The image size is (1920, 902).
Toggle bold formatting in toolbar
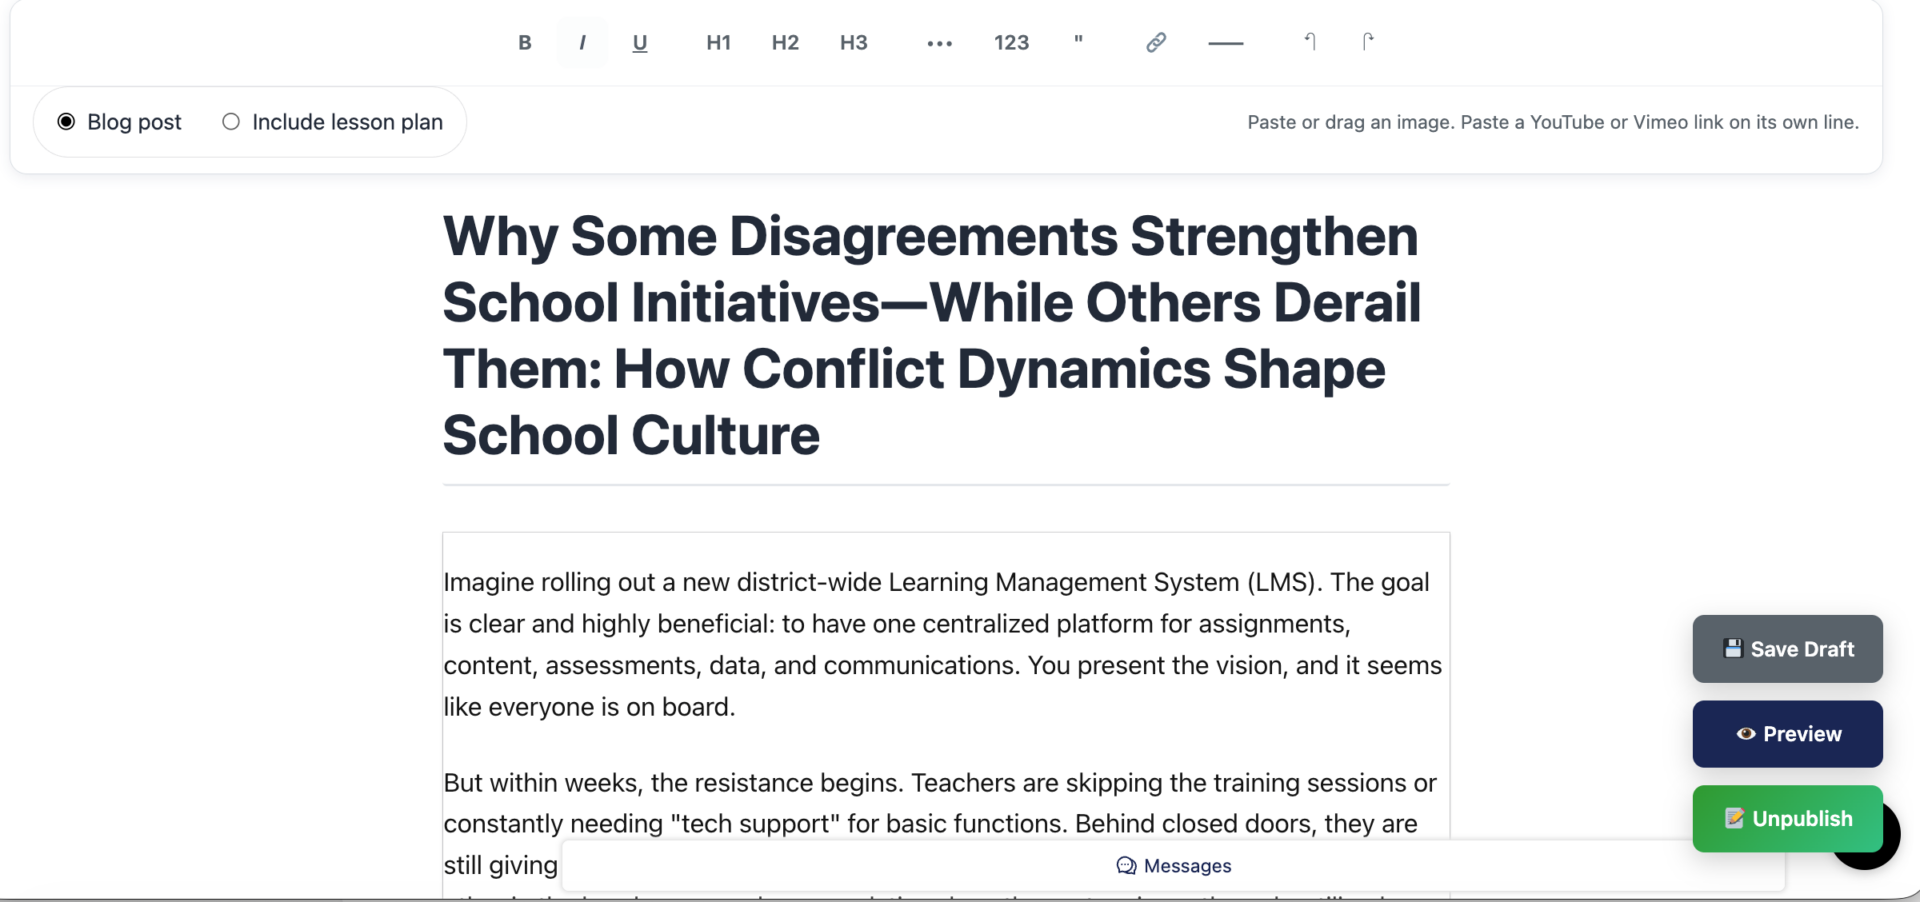tap(524, 43)
